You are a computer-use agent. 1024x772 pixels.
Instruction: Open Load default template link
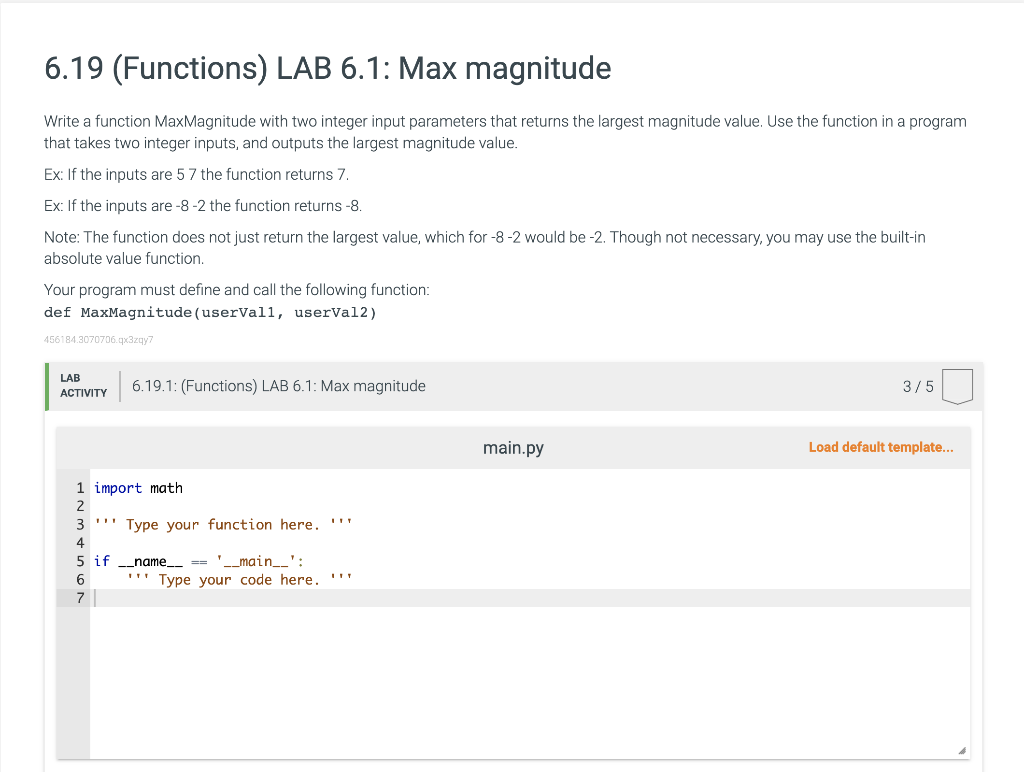tap(881, 447)
